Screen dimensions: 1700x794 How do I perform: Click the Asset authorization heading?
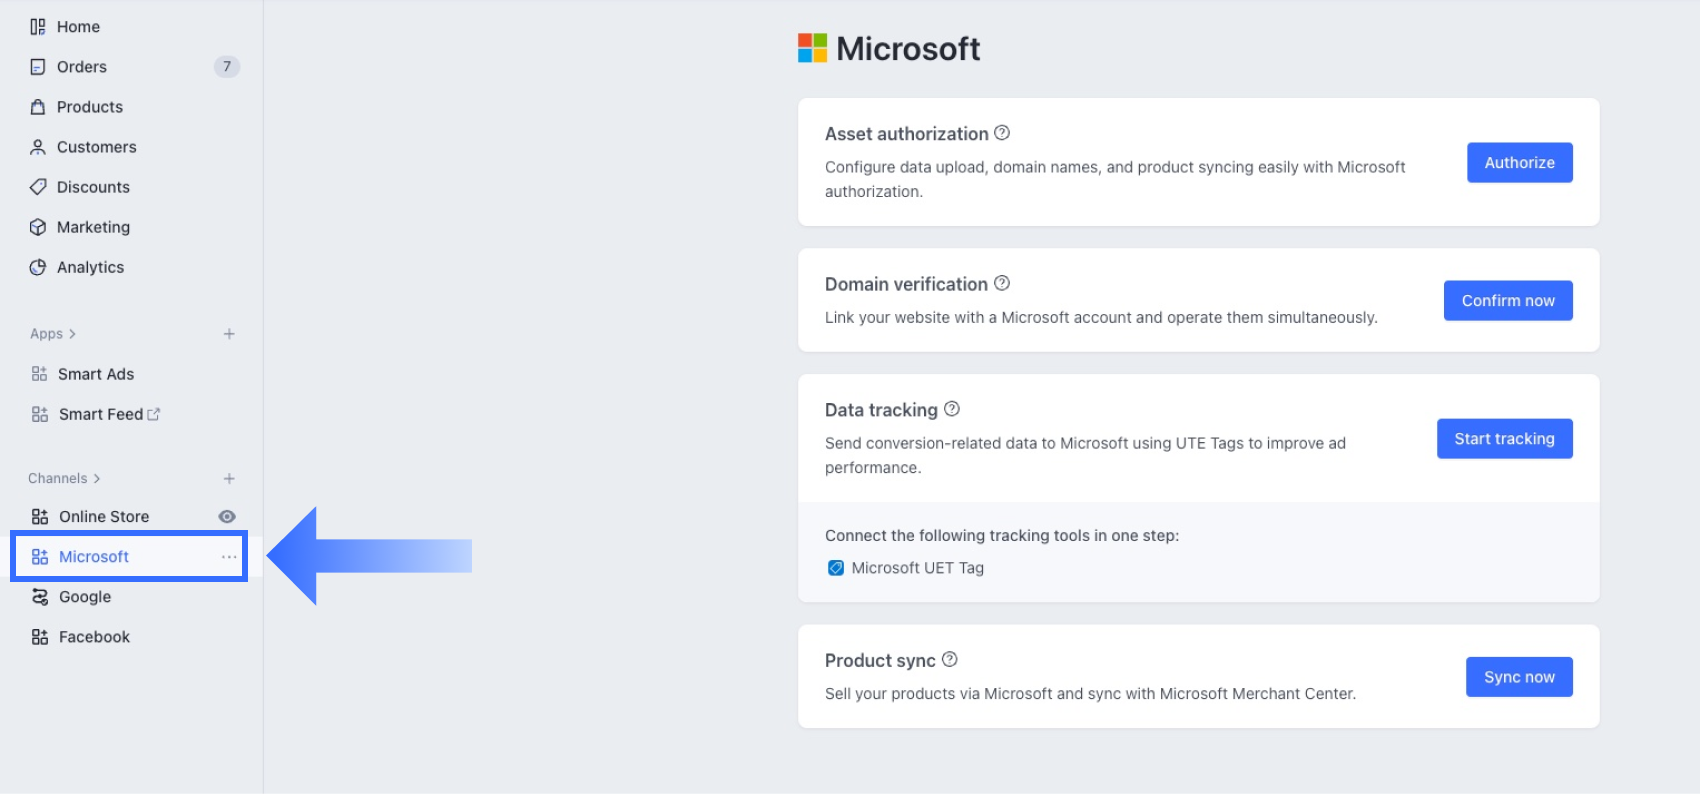[906, 134]
